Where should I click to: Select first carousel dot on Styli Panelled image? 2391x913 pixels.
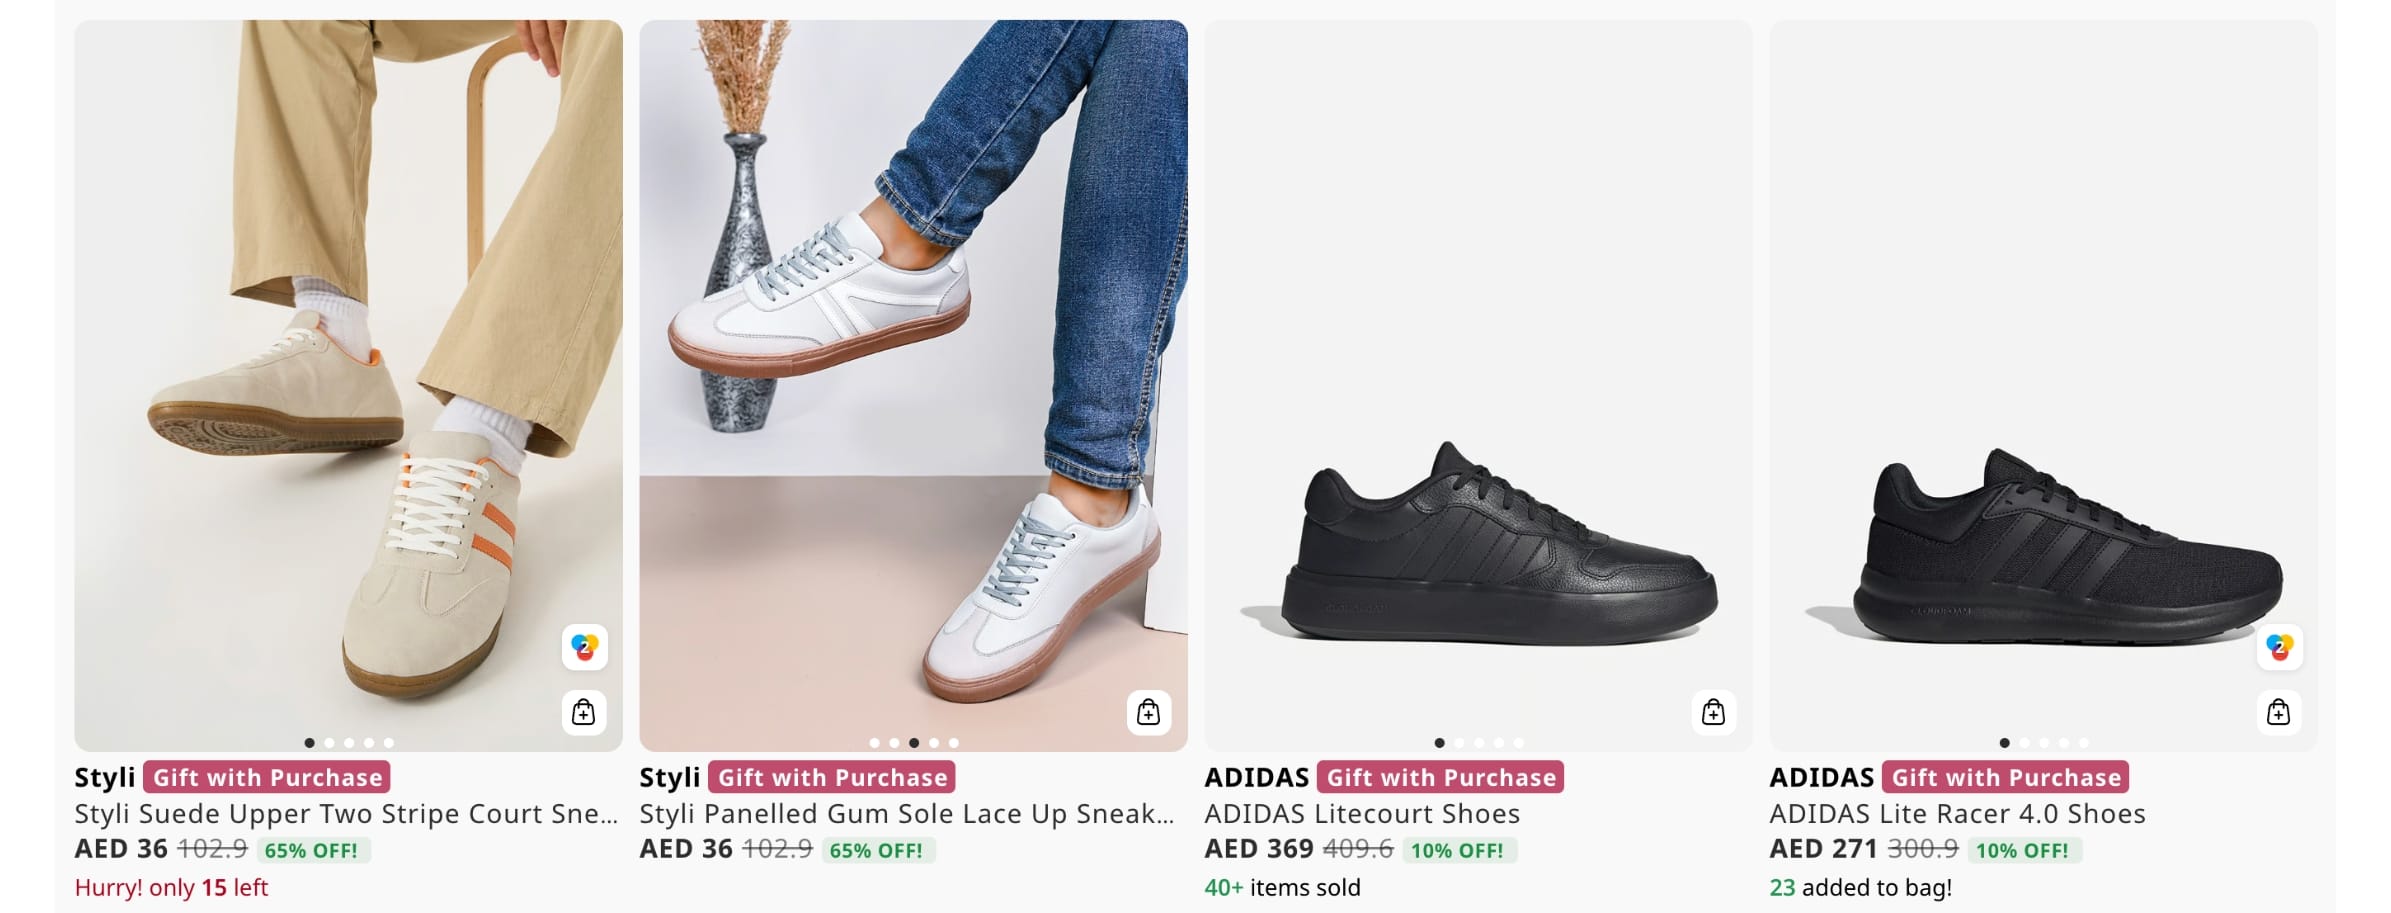(874, 743)
